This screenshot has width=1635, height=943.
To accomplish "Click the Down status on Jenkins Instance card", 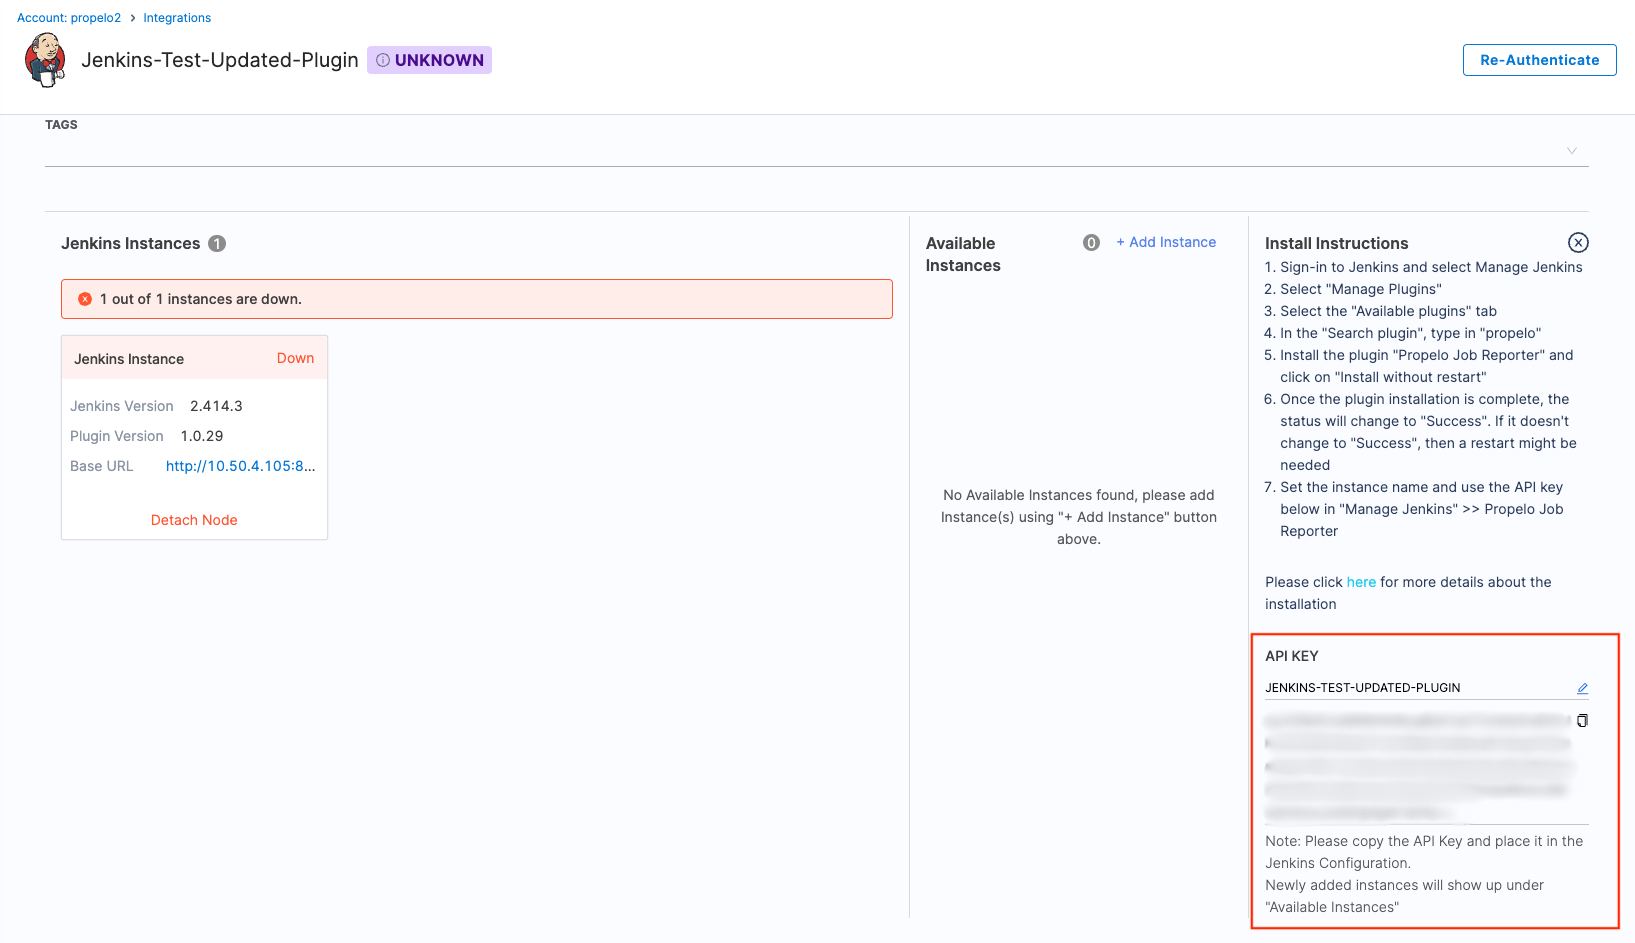I will pyautogui.click(x=295, y=358).
